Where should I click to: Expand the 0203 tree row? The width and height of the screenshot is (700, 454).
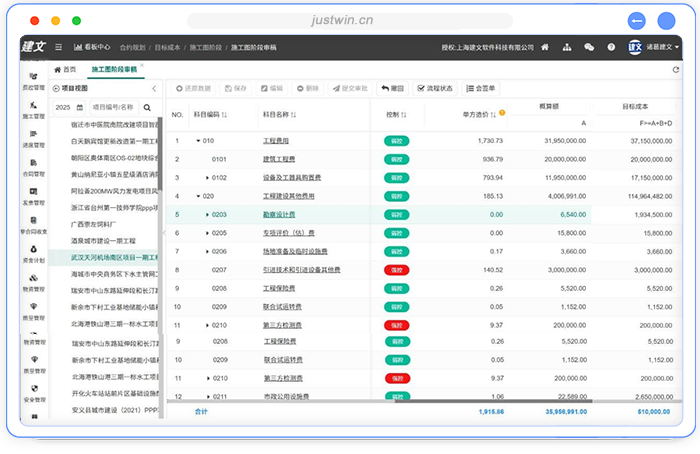point(207,215)
